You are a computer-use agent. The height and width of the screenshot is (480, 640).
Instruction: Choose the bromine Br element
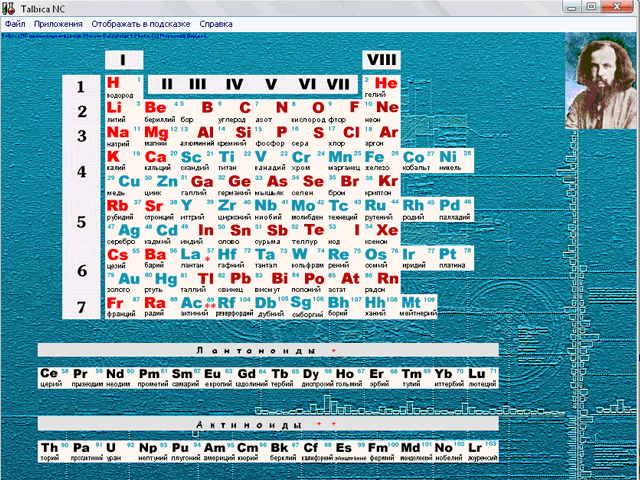345,185
